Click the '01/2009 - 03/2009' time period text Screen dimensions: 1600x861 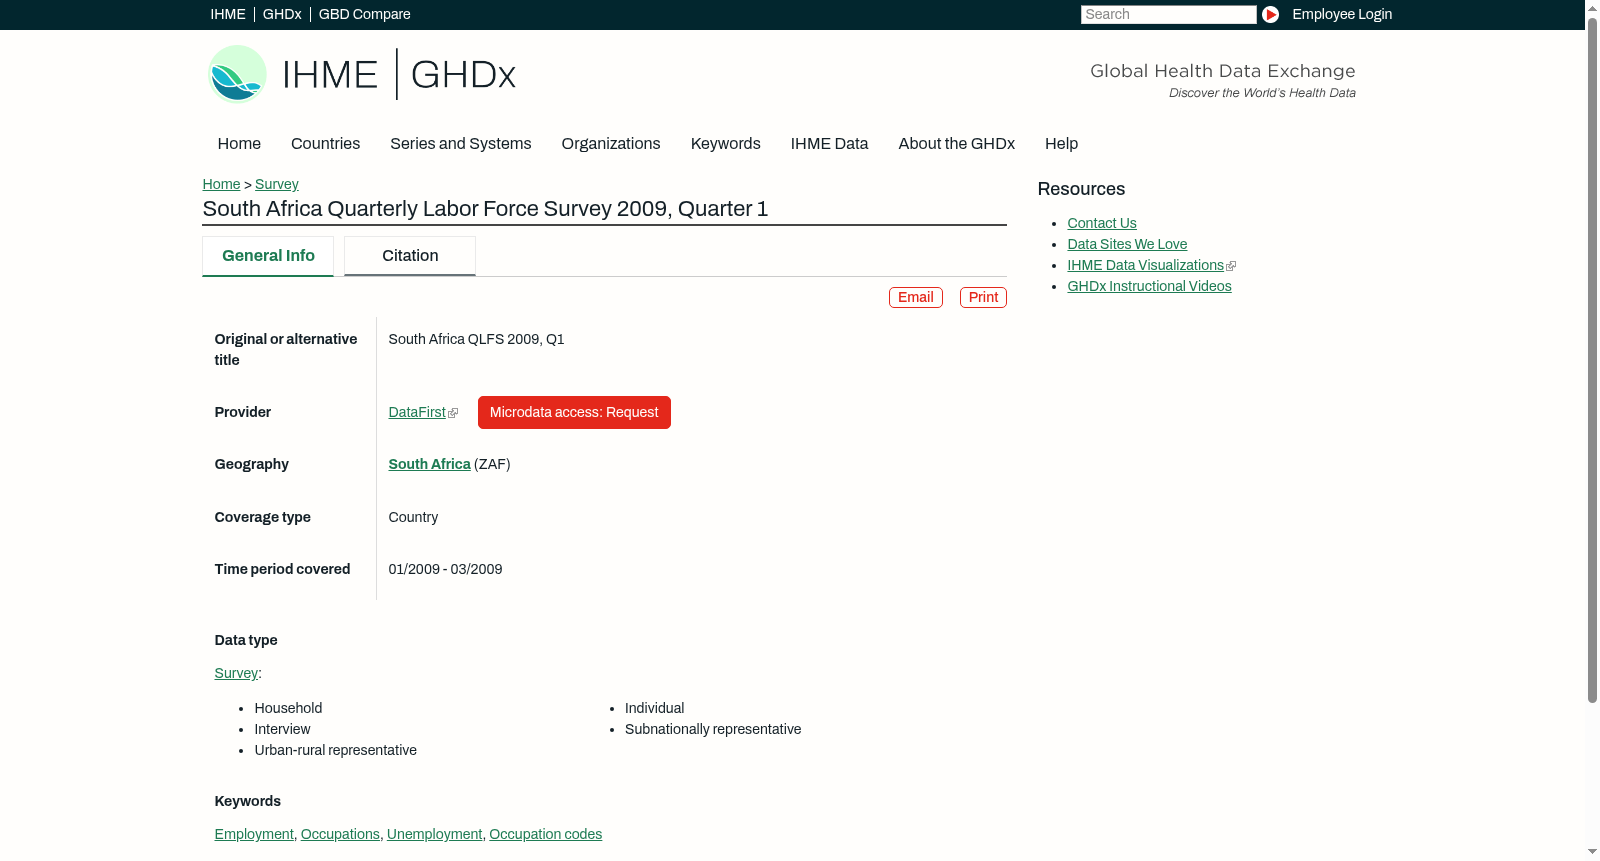pos(445,569)
